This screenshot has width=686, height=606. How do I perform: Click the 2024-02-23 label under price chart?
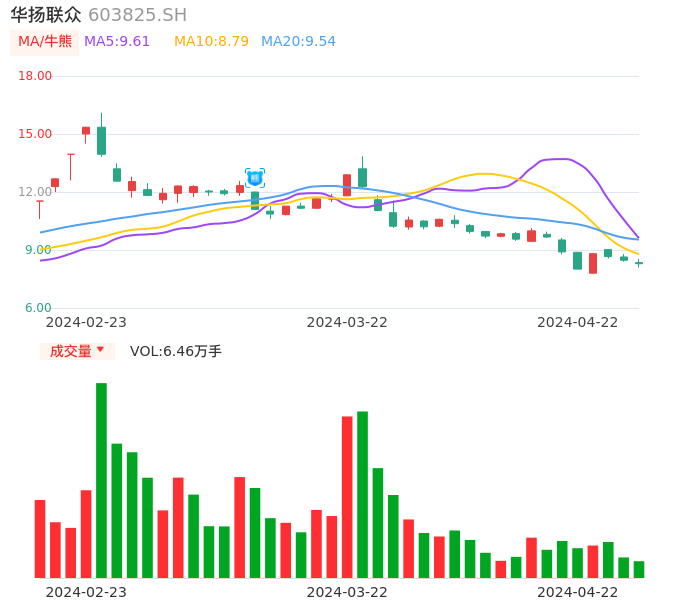pyautogui.click(x=86, y=322)
